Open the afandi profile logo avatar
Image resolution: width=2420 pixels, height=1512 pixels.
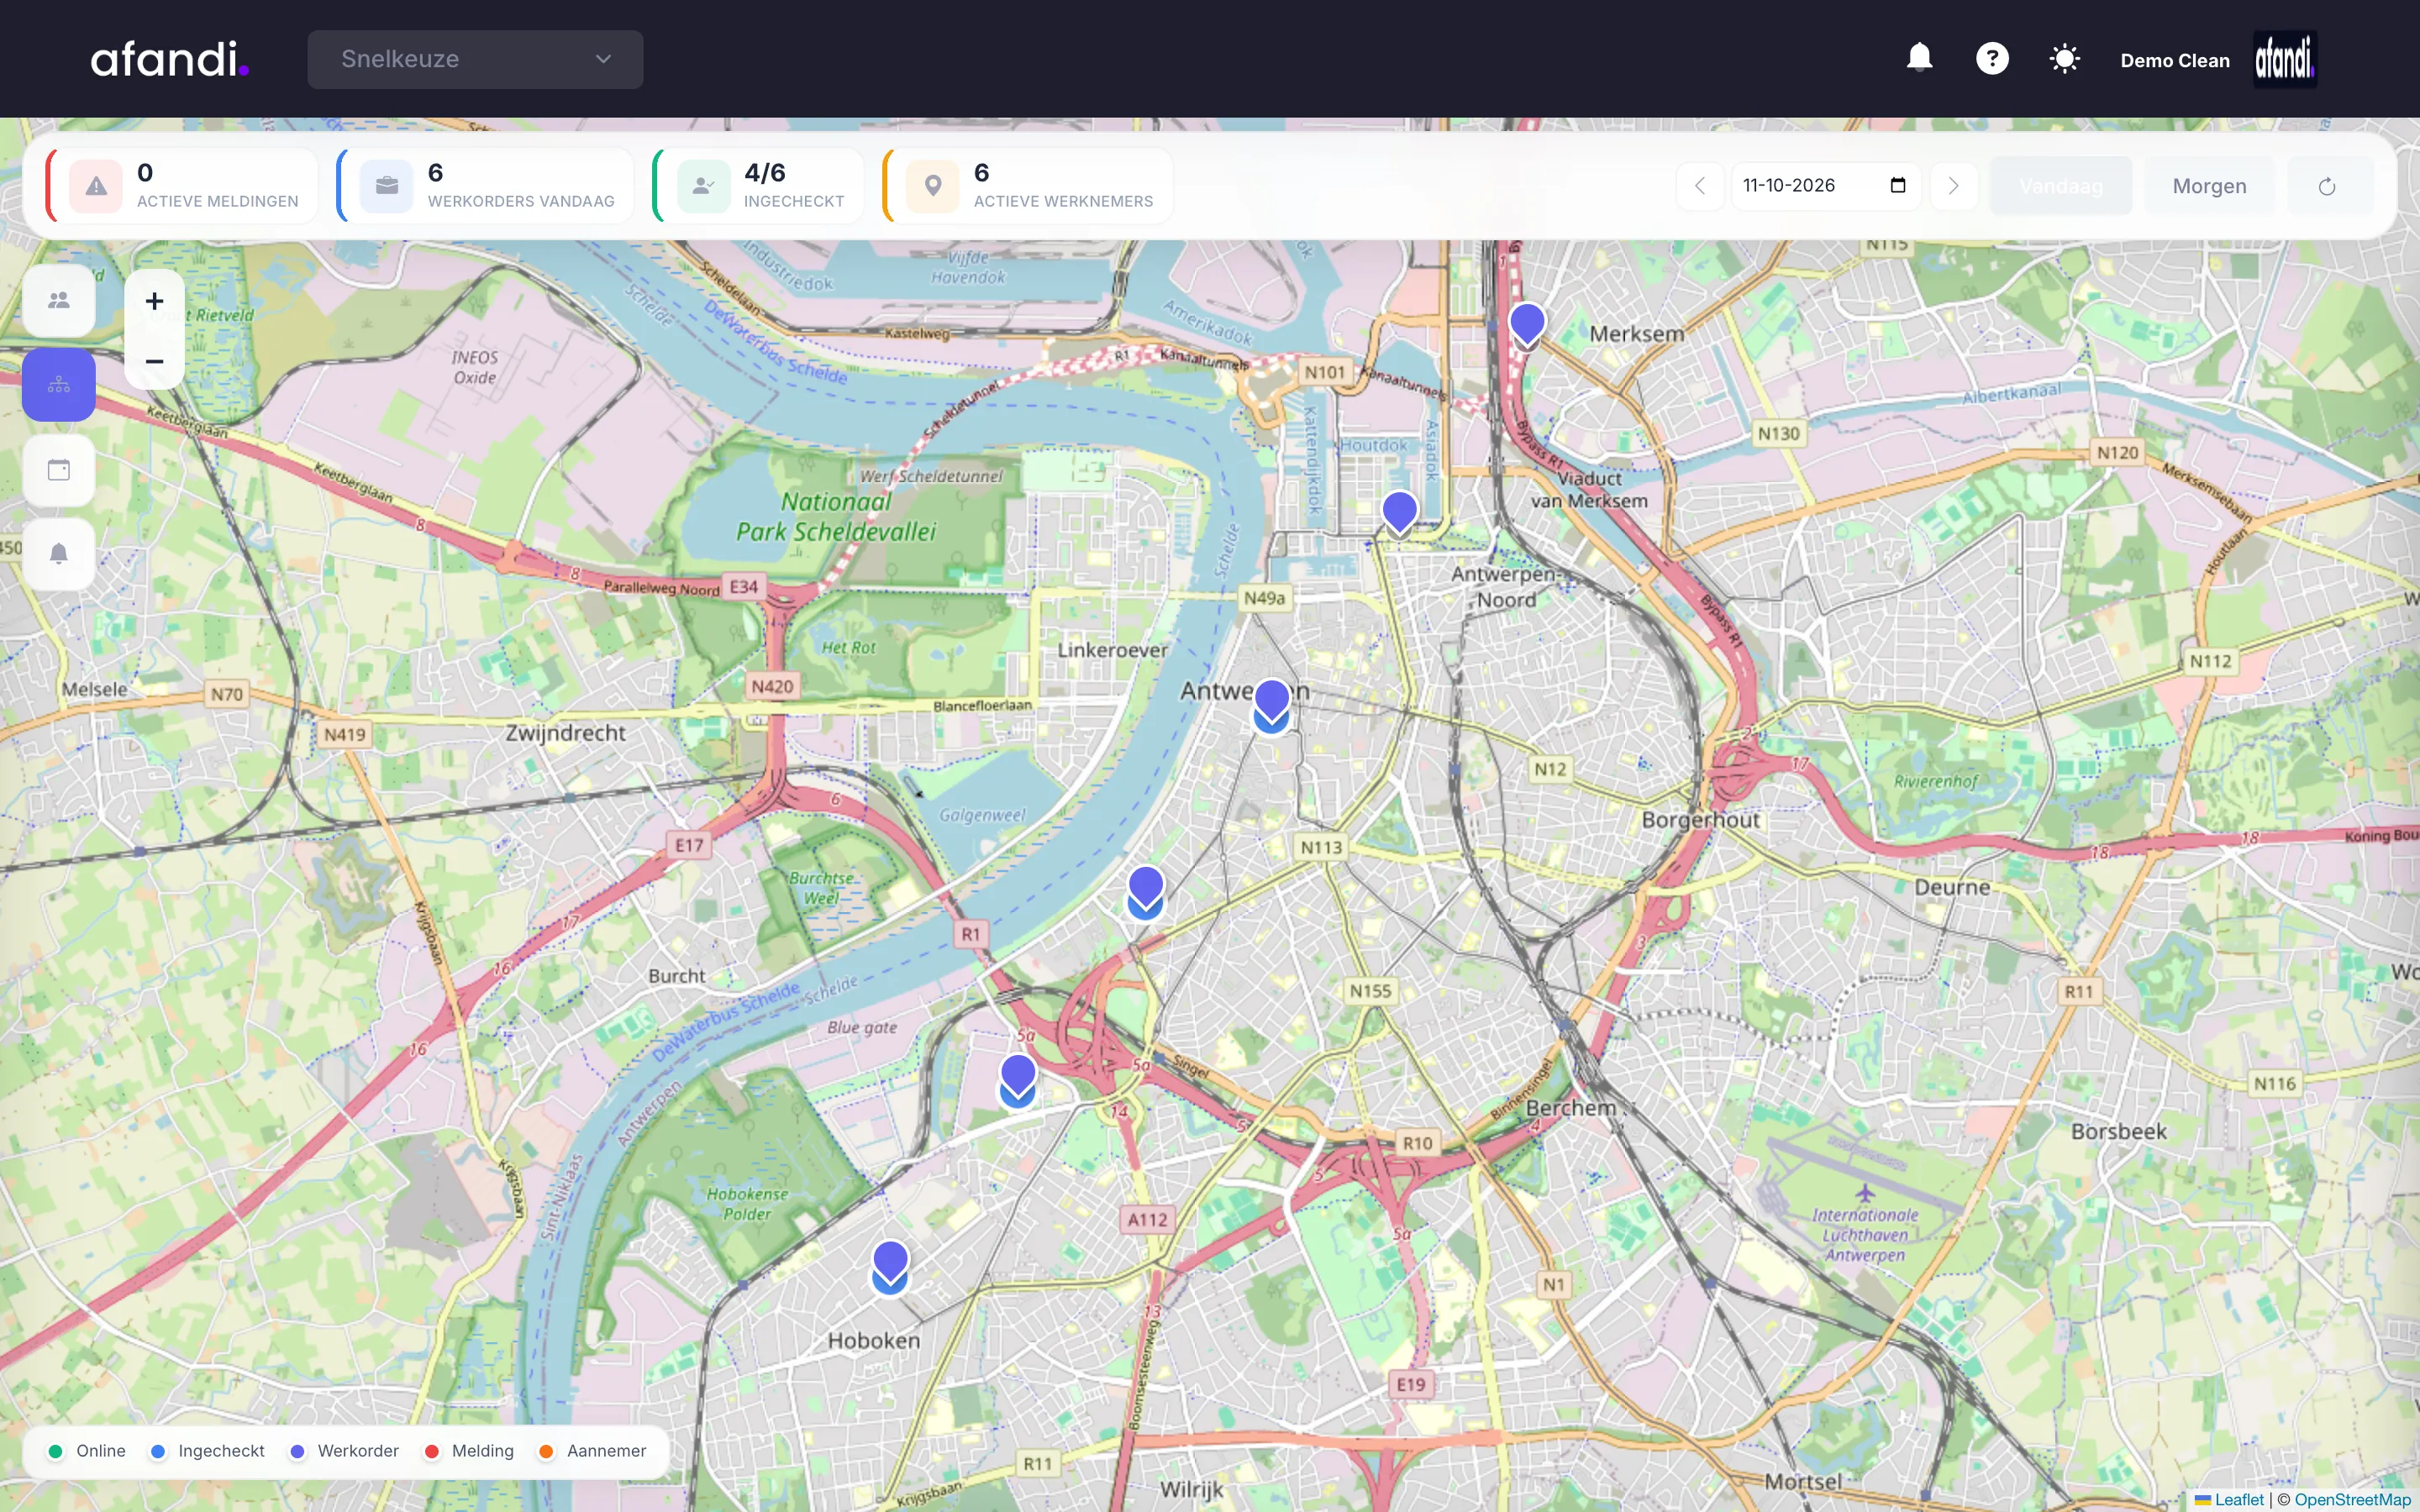coord(2284,59)
